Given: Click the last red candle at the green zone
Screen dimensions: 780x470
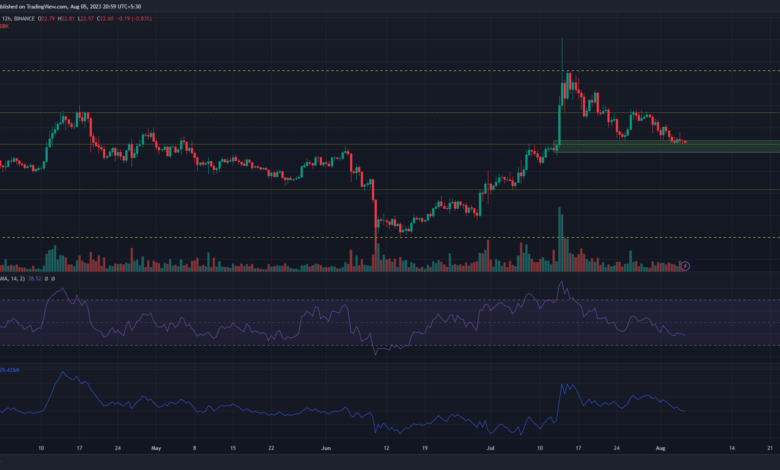Looking at the screenshot, I should point(683,141).
